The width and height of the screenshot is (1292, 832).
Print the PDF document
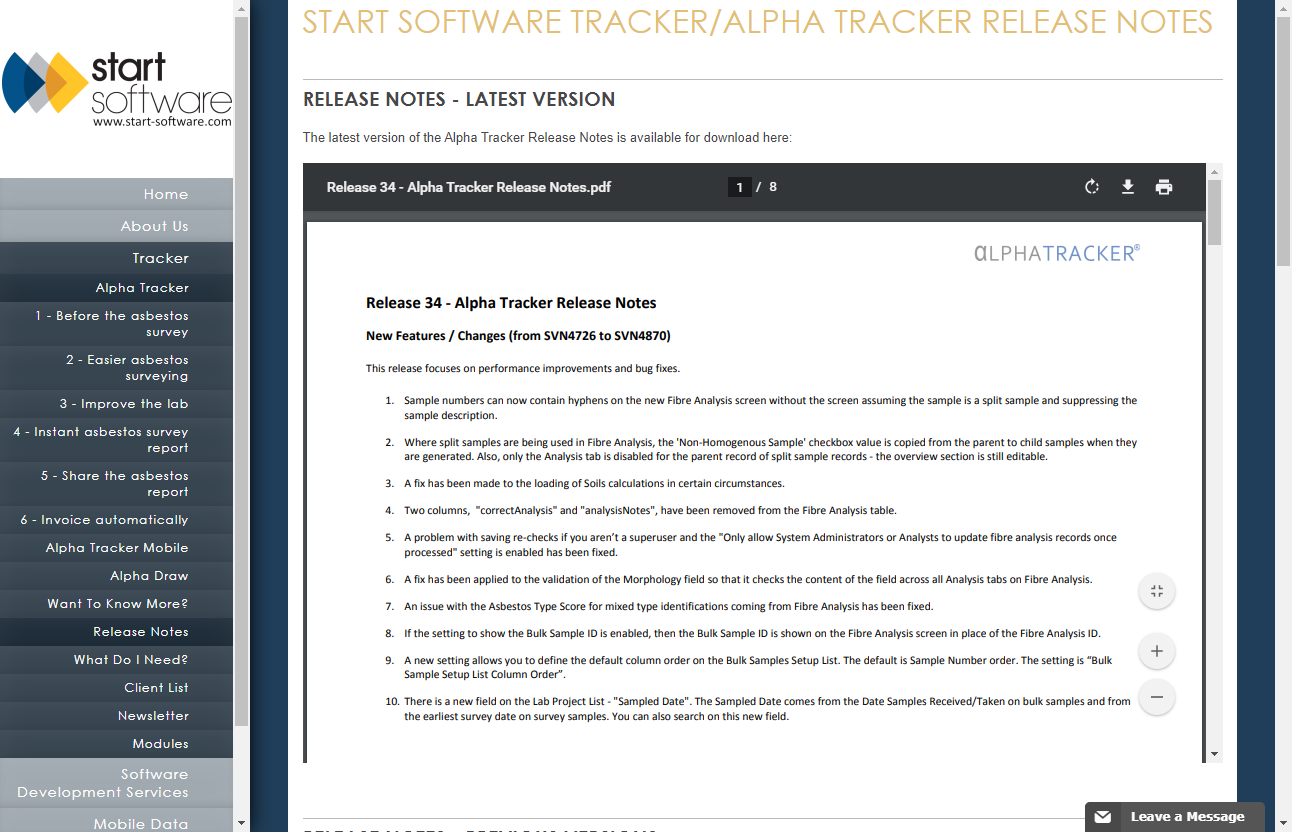(1164, 187)
